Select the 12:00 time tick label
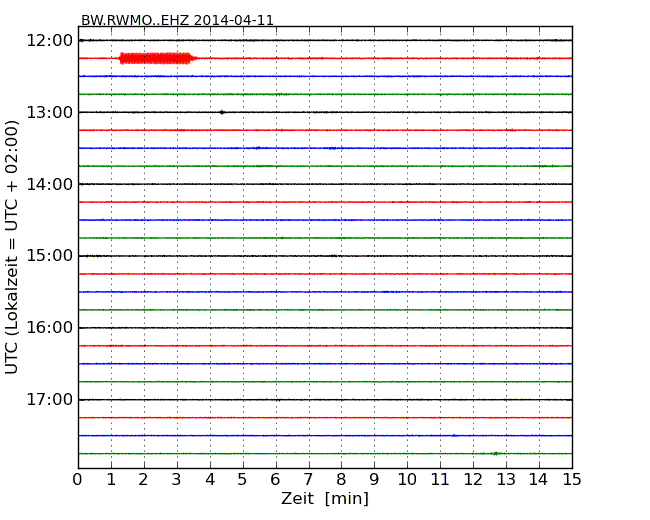 [49, 41]
